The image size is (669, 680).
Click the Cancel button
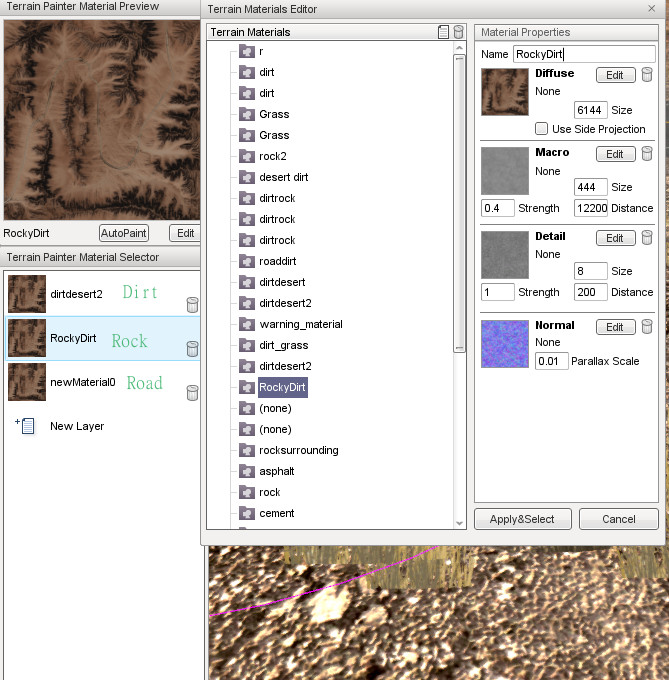619,519
